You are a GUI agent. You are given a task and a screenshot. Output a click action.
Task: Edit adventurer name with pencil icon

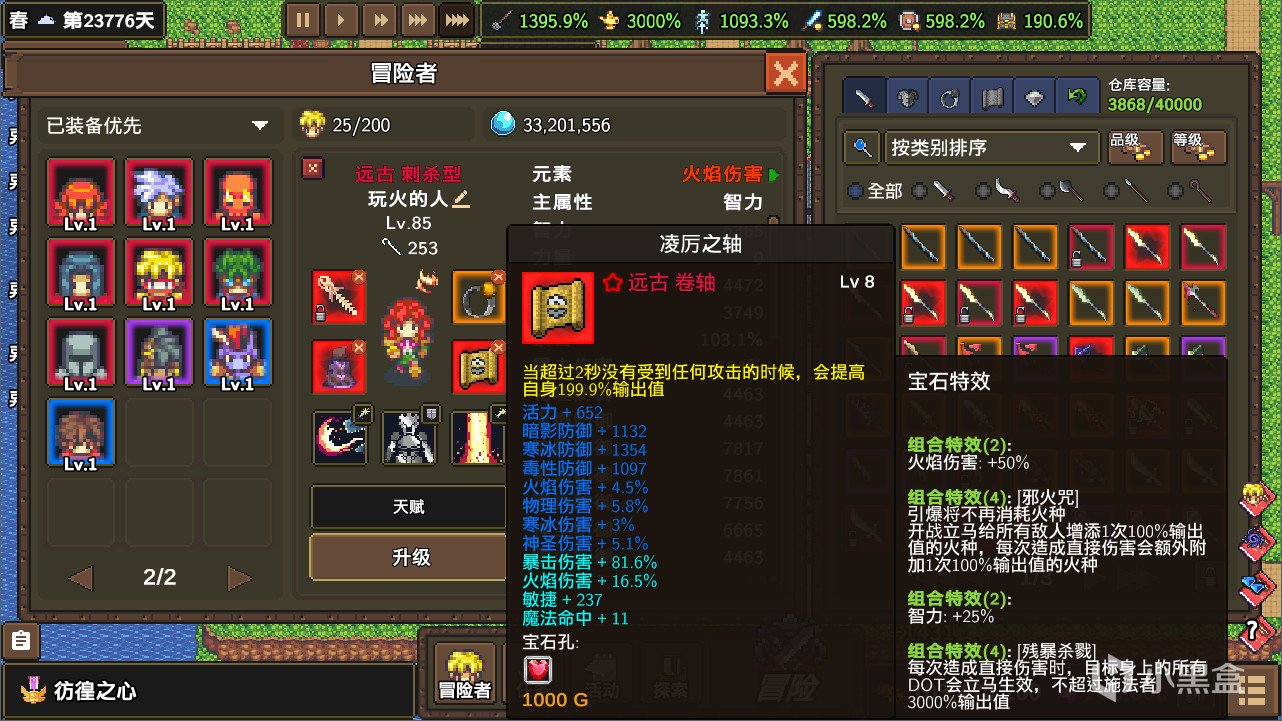pyautogui.click(x=461, y=199)
